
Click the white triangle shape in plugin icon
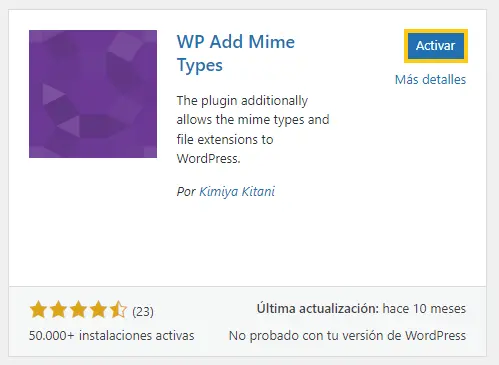pos(52,94)
